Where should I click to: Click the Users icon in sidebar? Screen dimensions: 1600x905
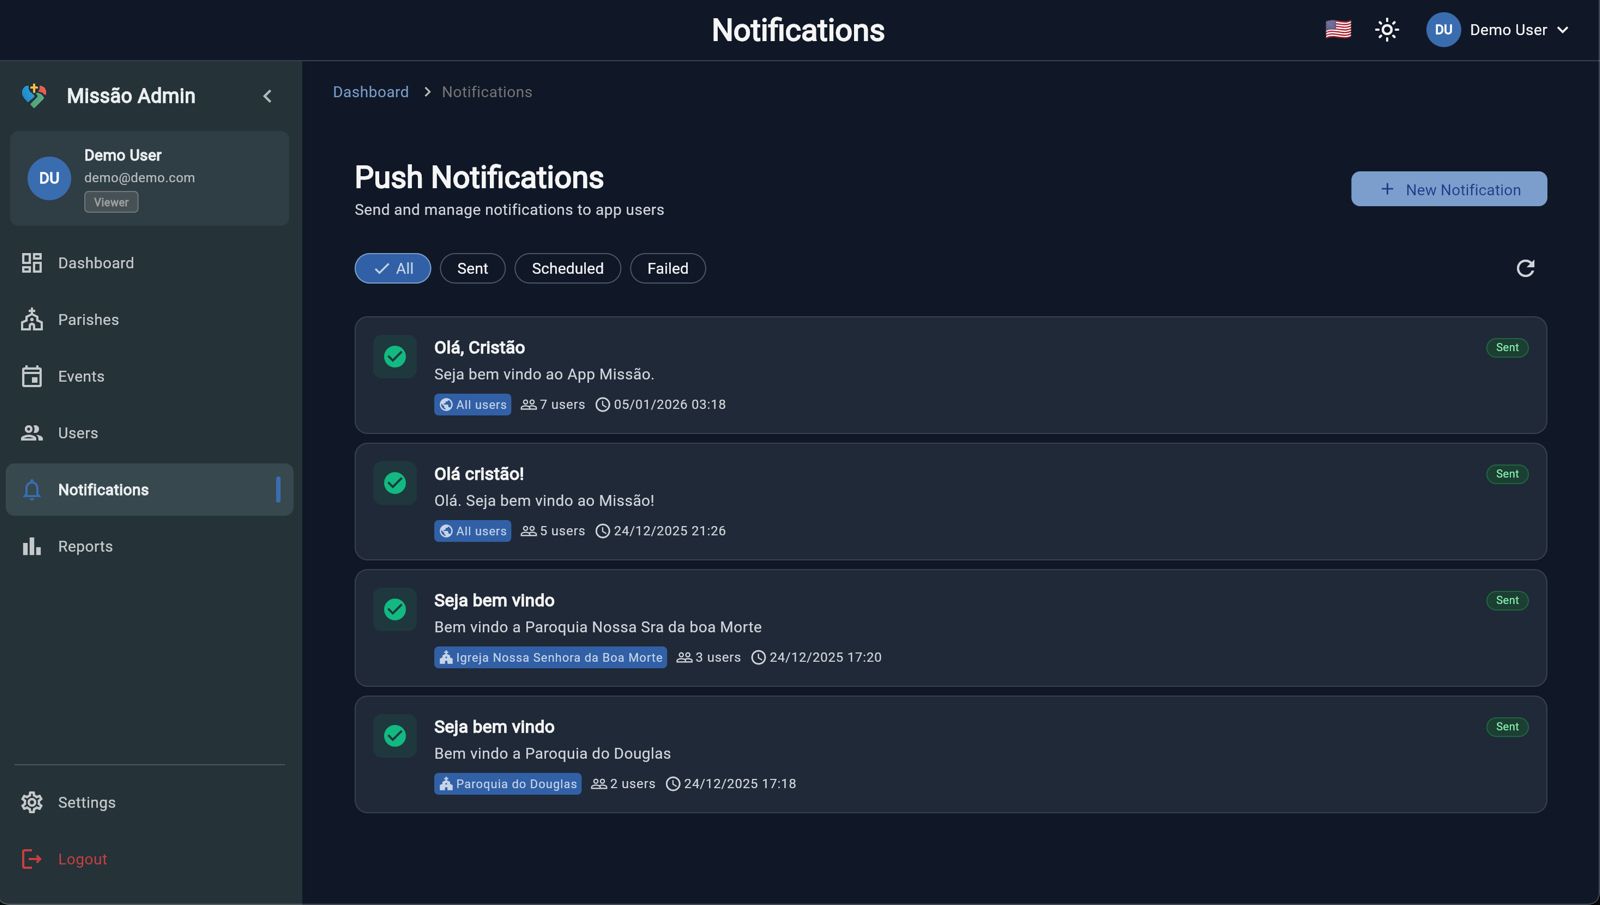(x=31, y=432)
